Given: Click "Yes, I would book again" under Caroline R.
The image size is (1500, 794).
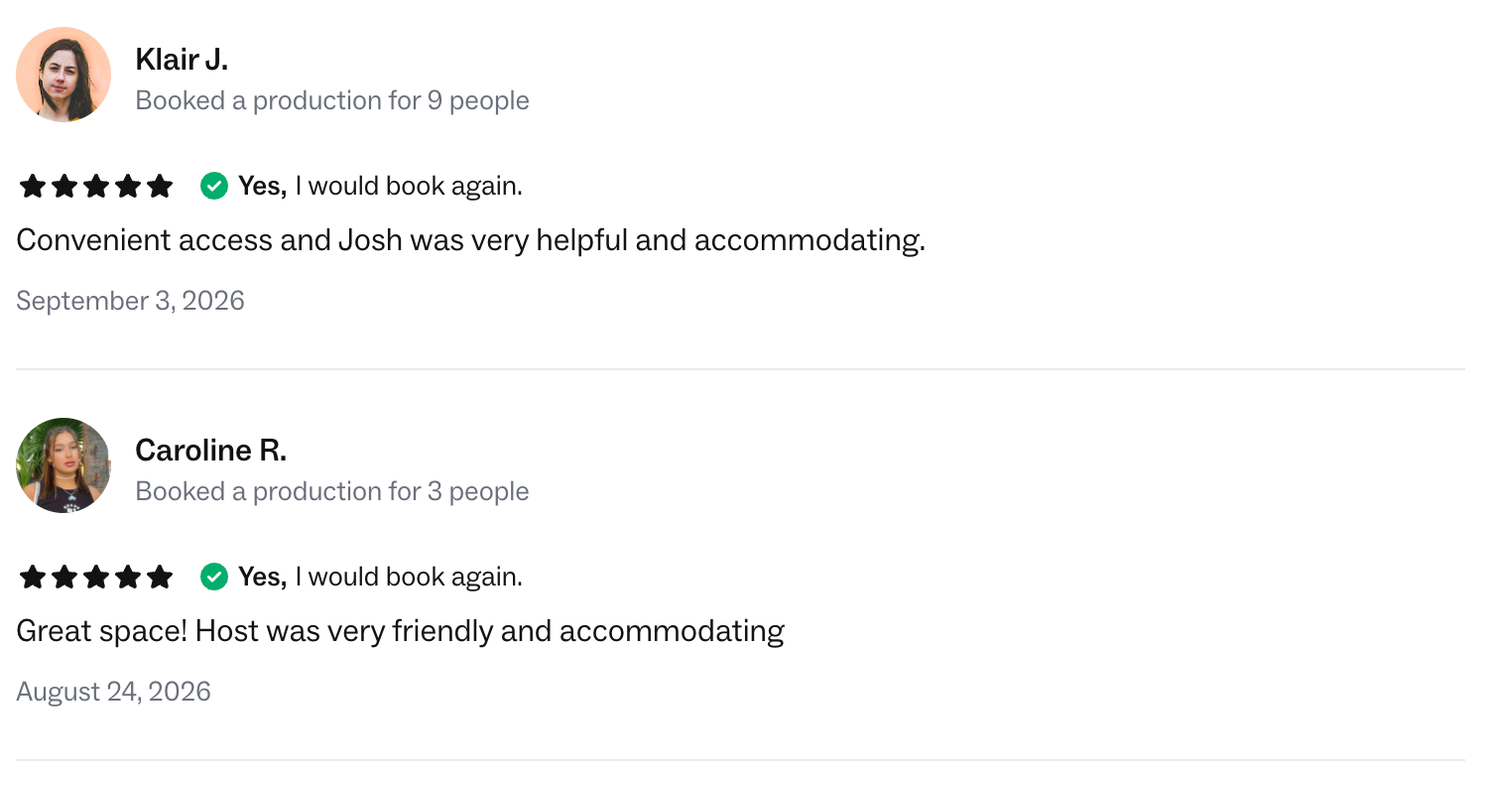Looking at the screenshot, I should pyautogui.click(x=380, y=577).
